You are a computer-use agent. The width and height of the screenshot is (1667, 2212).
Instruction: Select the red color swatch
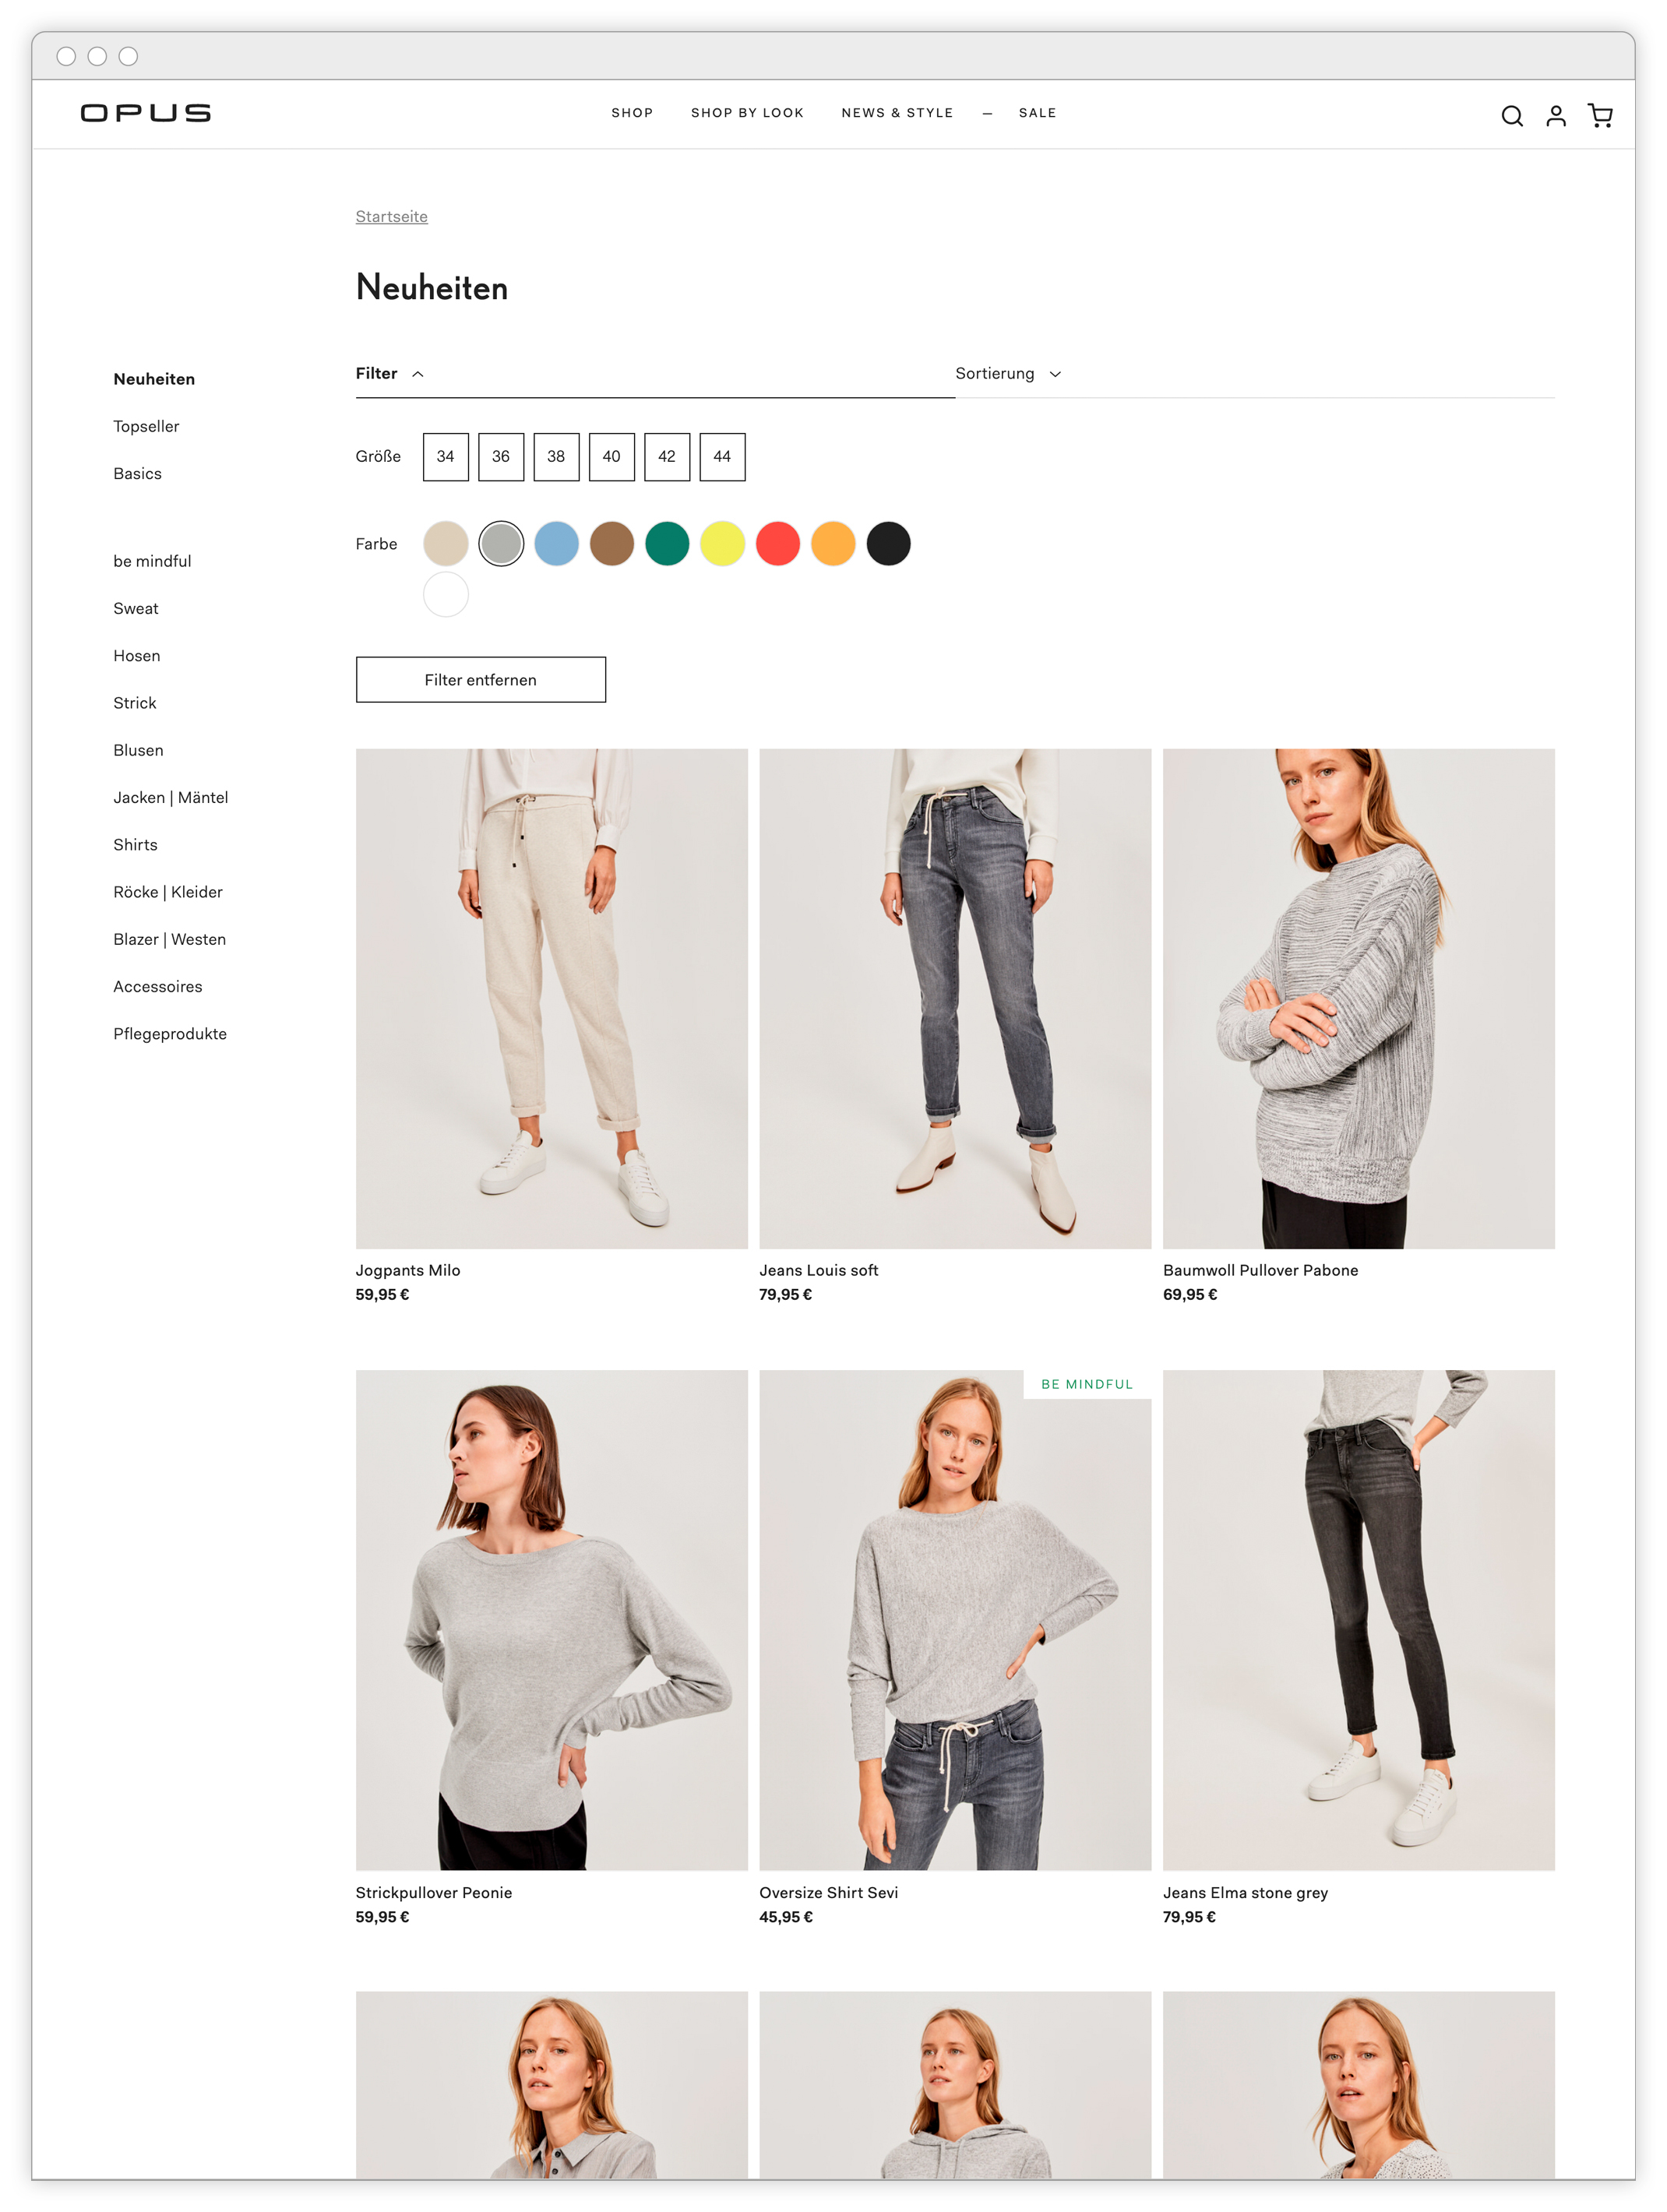(x=778, y=544)
